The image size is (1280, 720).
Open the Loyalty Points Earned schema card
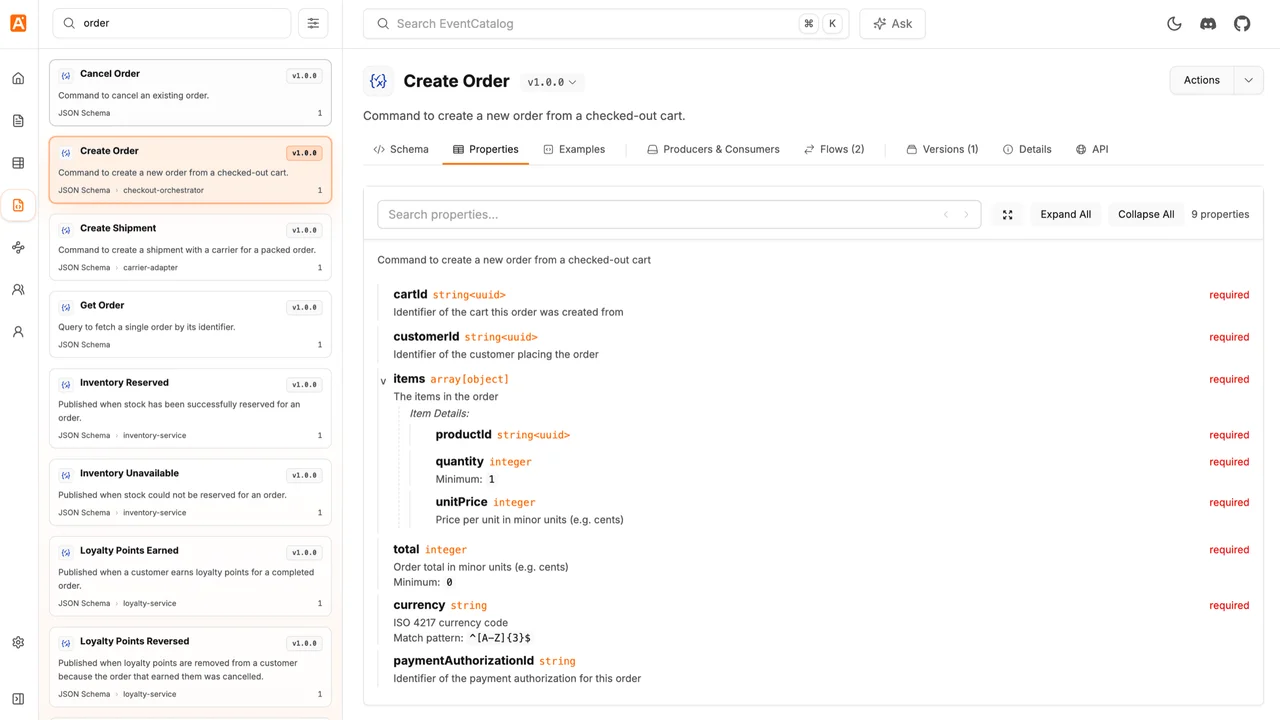[190, 576]
